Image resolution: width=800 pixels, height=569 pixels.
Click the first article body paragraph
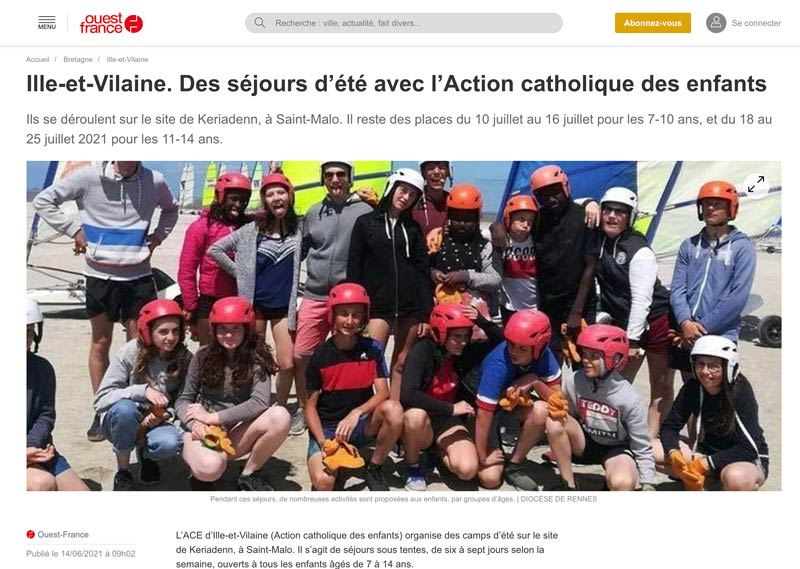point(367,550)
